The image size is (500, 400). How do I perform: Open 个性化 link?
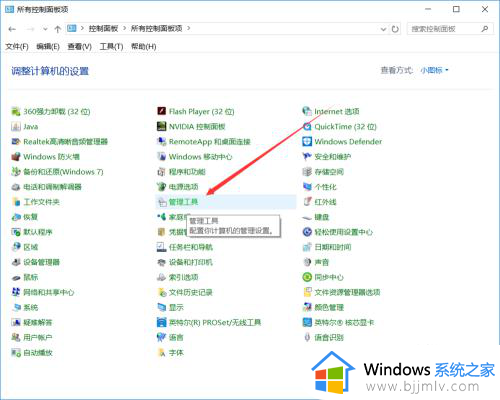[325, 187]
